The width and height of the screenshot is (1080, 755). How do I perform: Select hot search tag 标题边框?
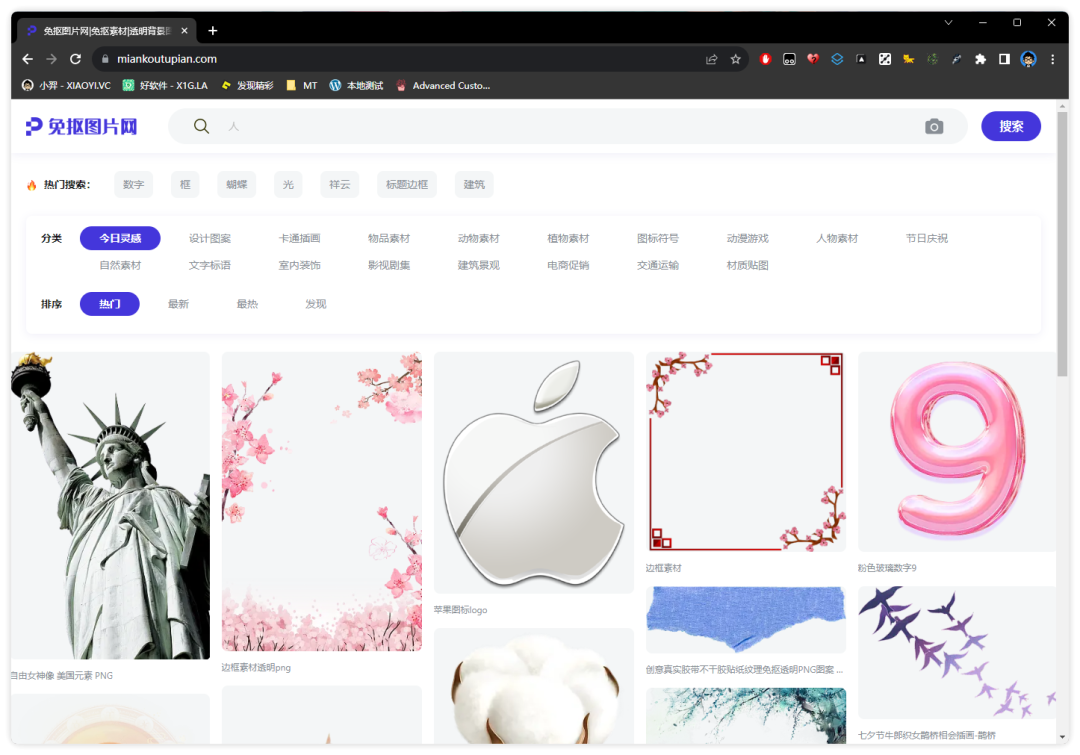[x=407, y=185]
